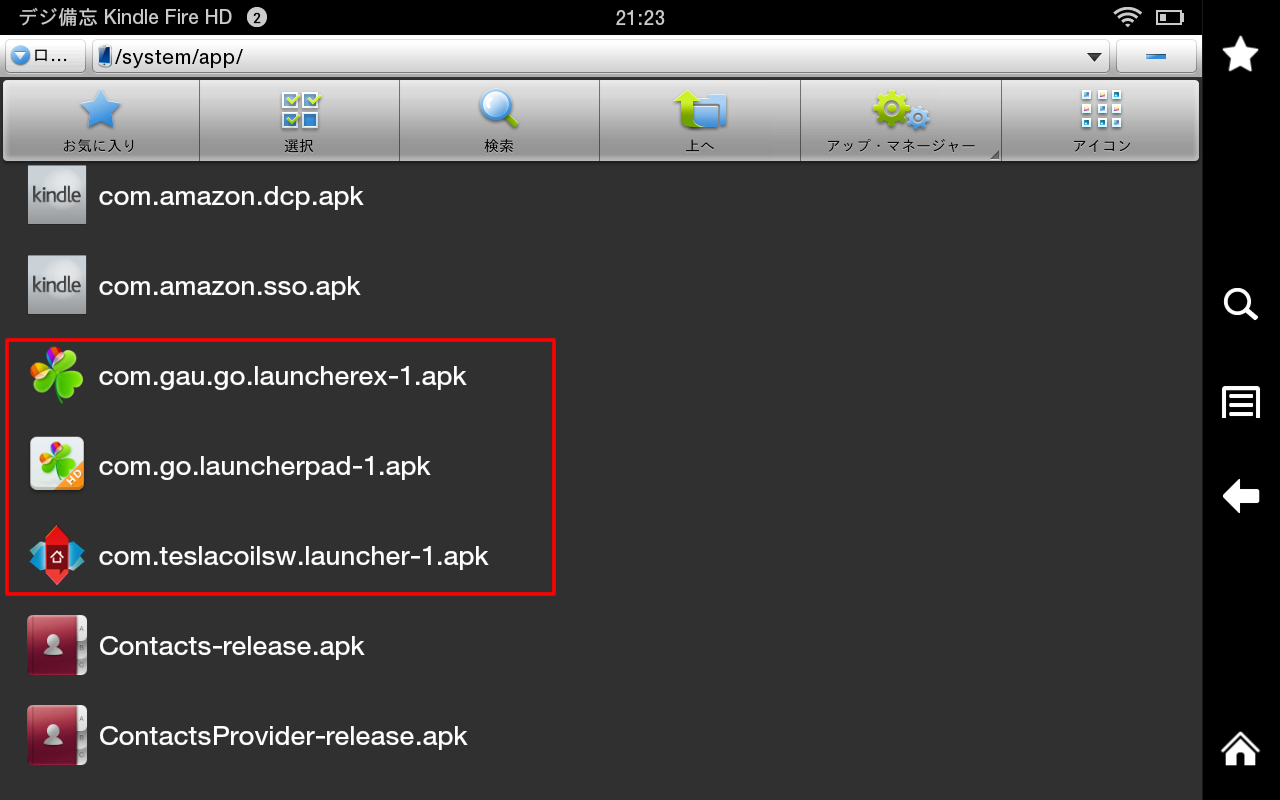
Task: Tap the star icon in right sidebar
Action: tap(1241, 54)
